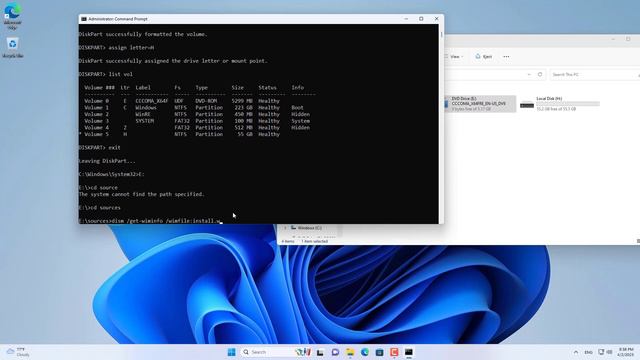Image resolution: width=640 pixels, height=360 pixels.
Task: Open the Recycle Bin desktop icon
Action: coord(12,48)
